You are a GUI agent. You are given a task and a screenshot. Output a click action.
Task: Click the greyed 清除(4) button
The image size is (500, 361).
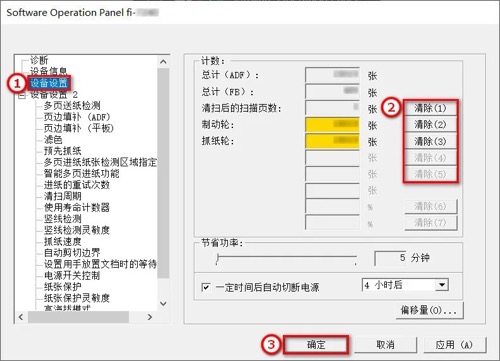click(x=430, y=158)
